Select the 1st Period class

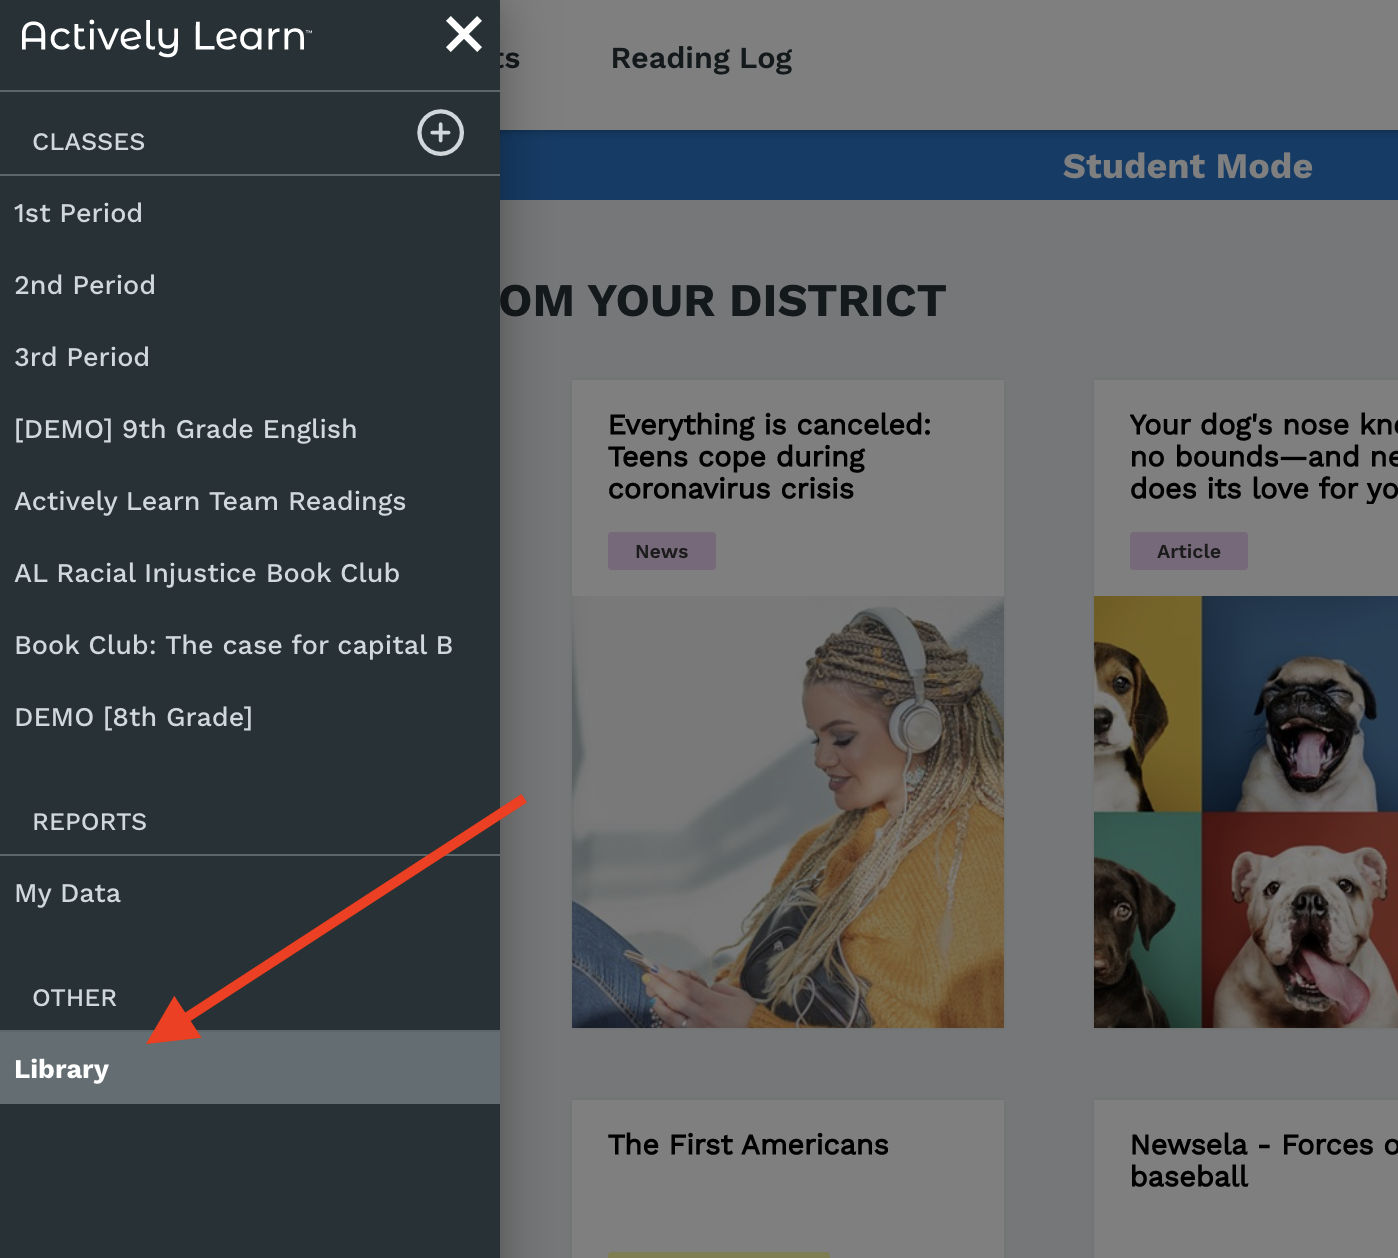tap(78, 212)
